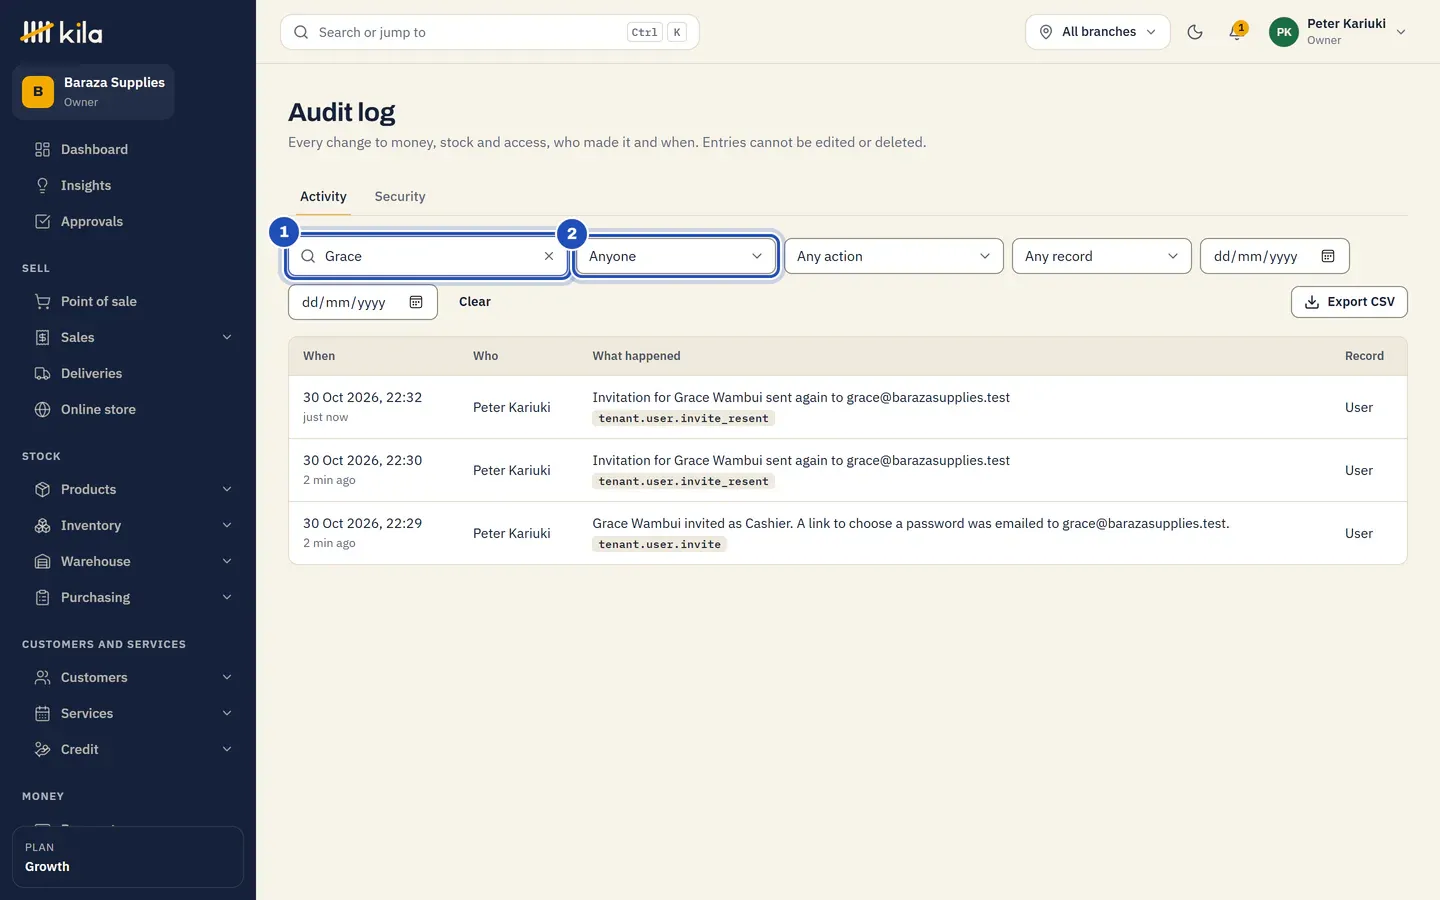Screen dimensions: 1440x900
Task: Export the audit log as CSV
Action: point(1349,302)
